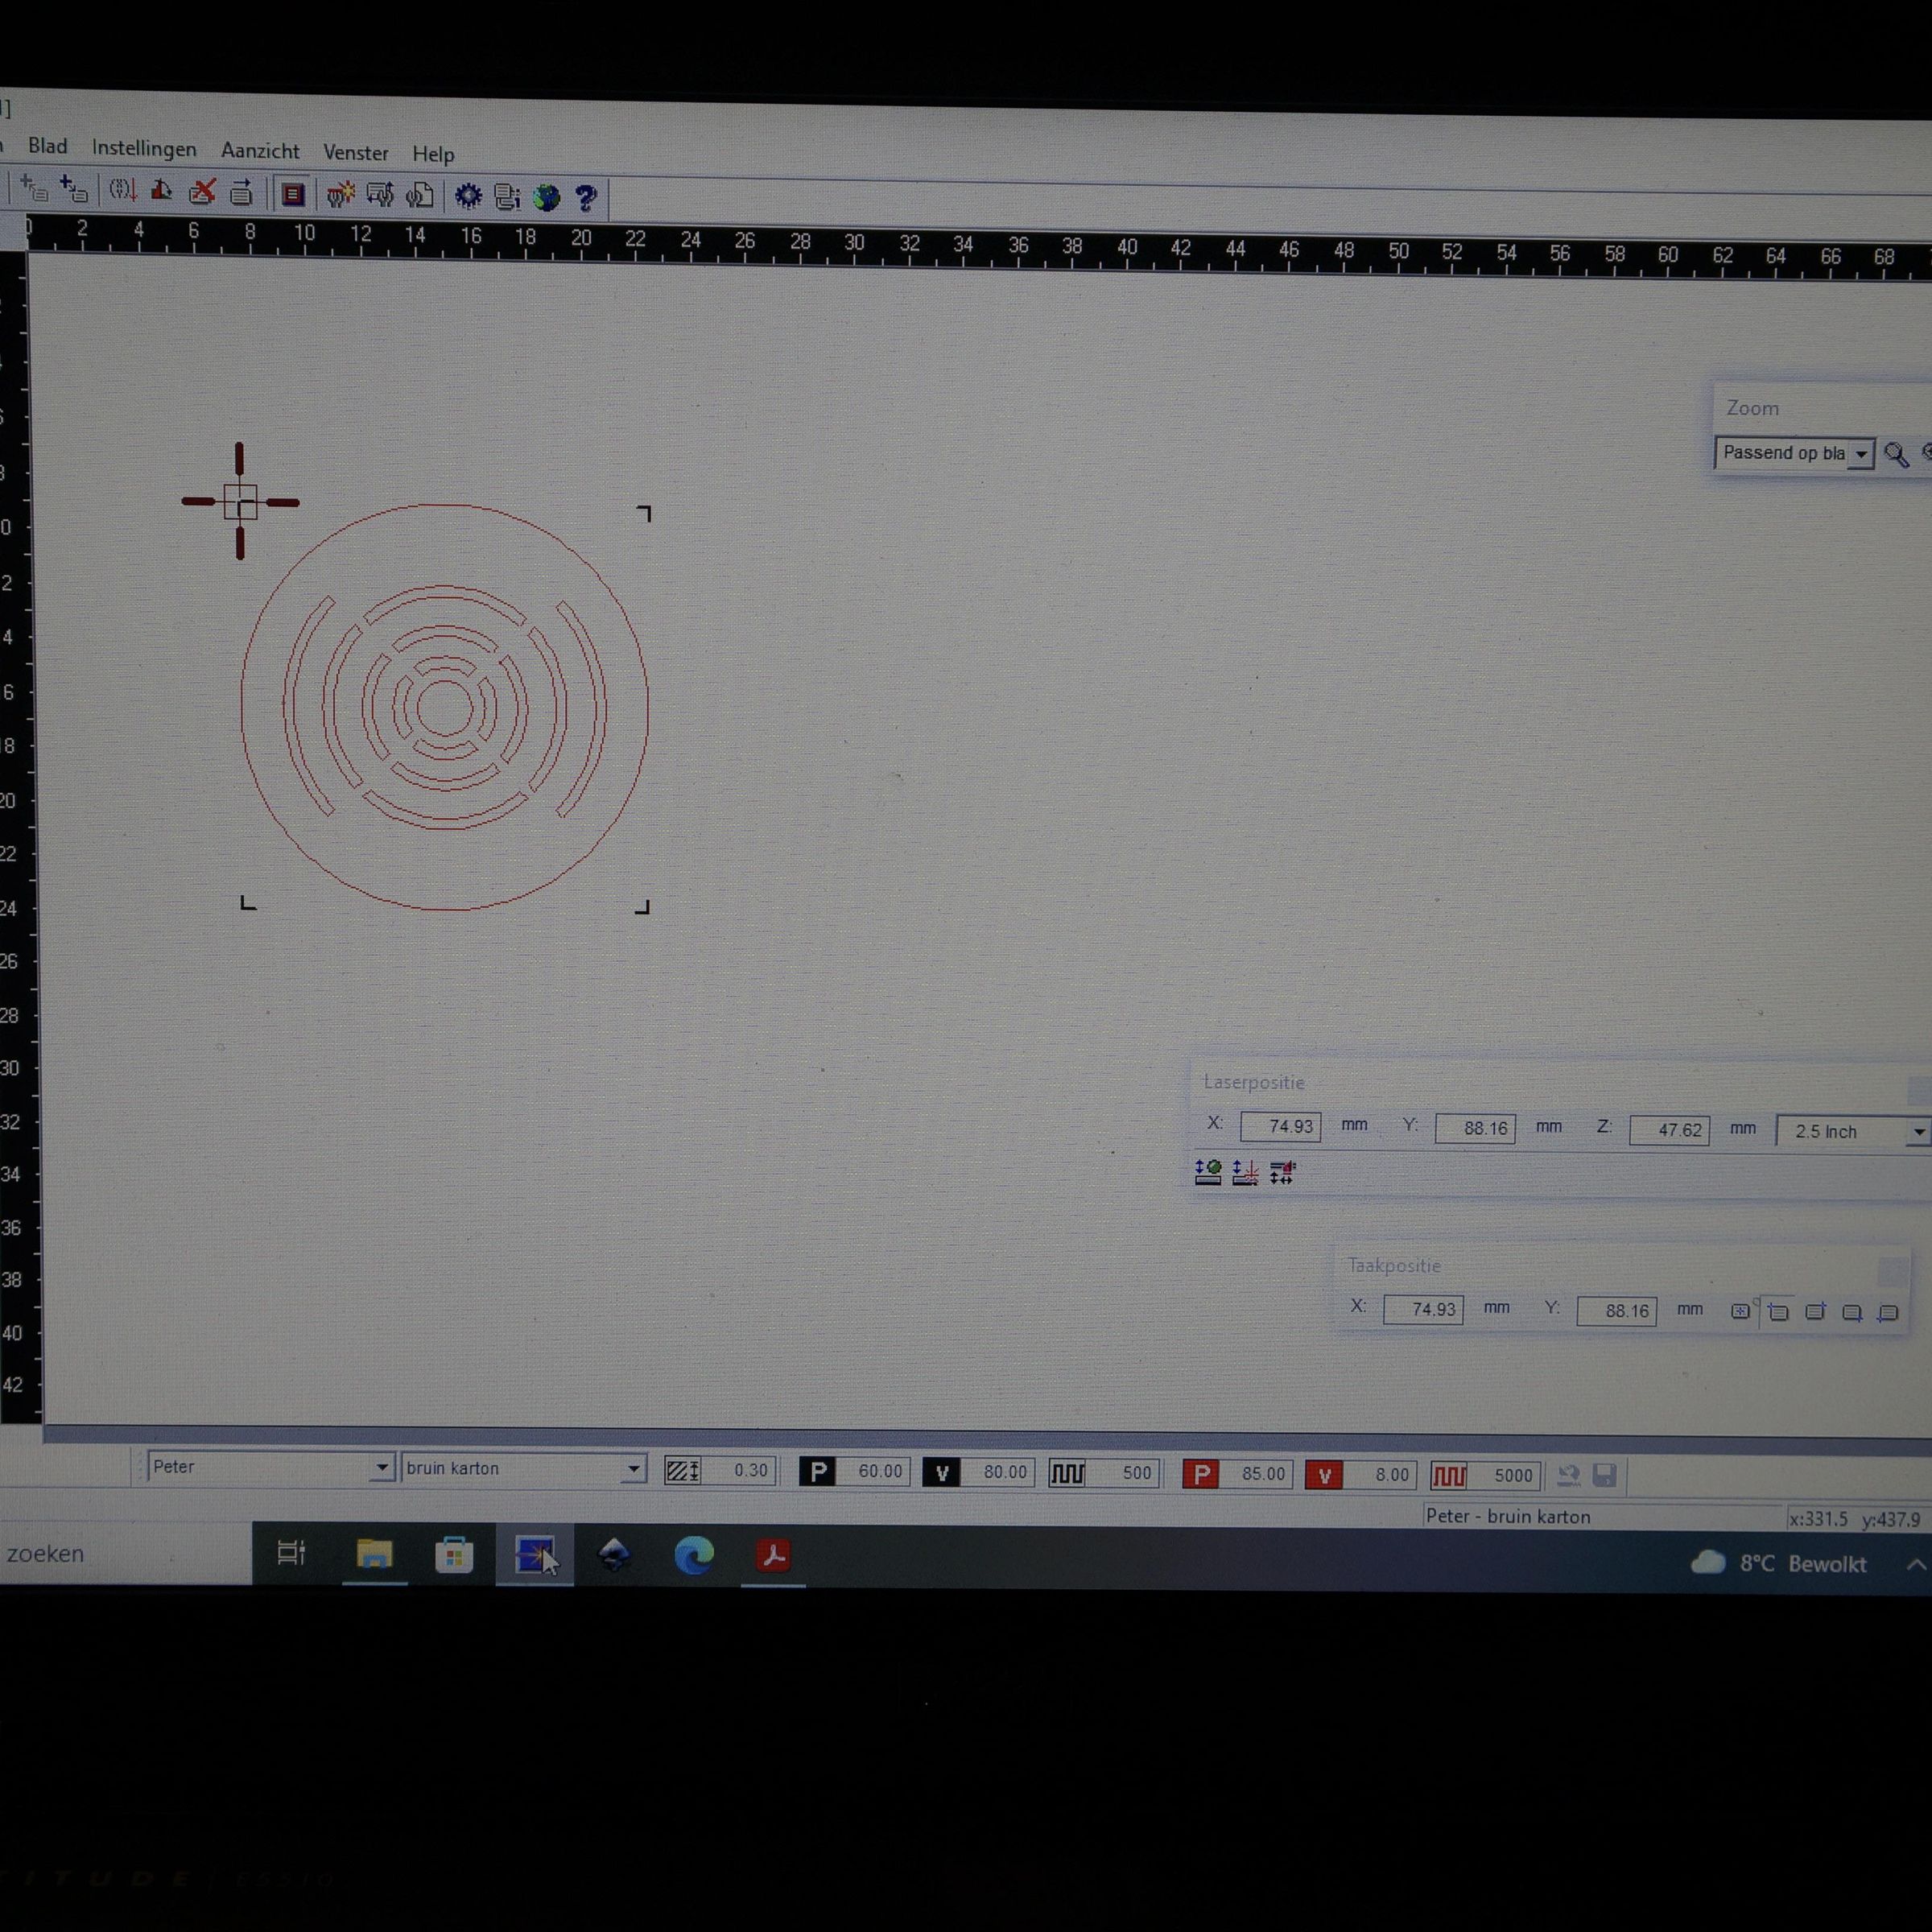Click the Taakpositie X field showing 74.93
The width and height of the screenshot is (1932, 1932).
click(1423, 1309)
